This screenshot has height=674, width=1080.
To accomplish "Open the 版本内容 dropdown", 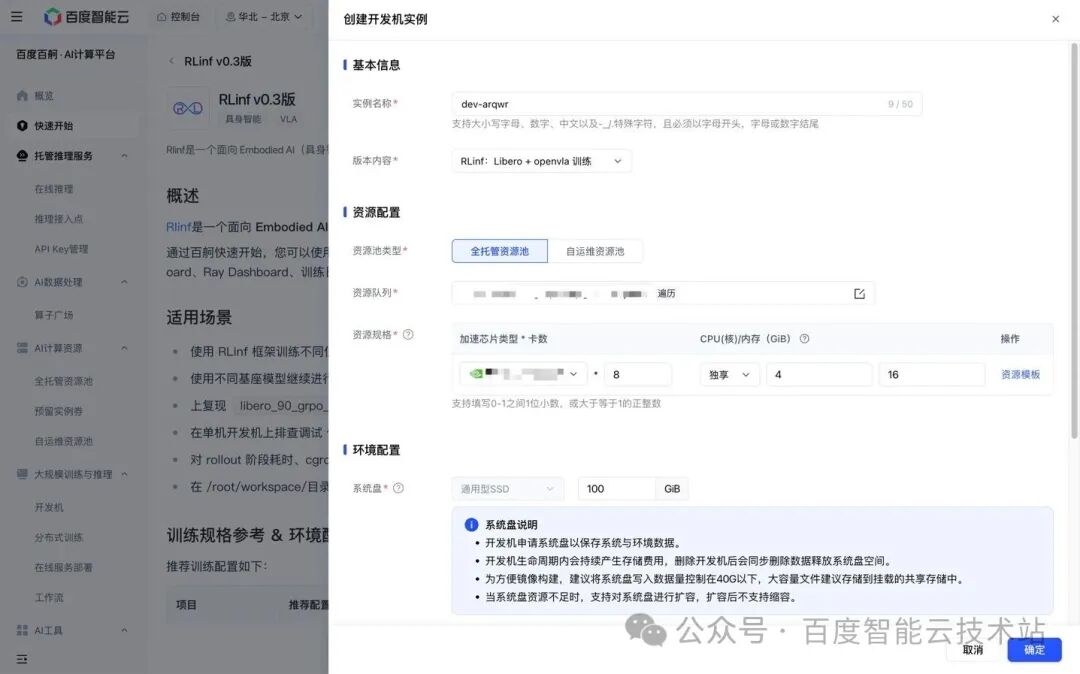I will pyautogui.click(x=541, y=161).
